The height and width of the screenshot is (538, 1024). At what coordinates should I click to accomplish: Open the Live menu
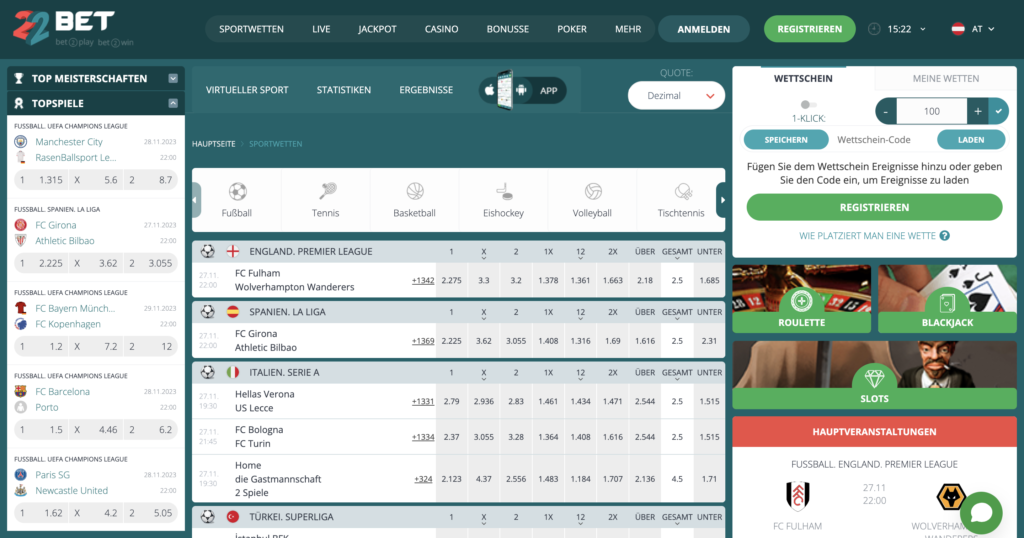[321, 29]
